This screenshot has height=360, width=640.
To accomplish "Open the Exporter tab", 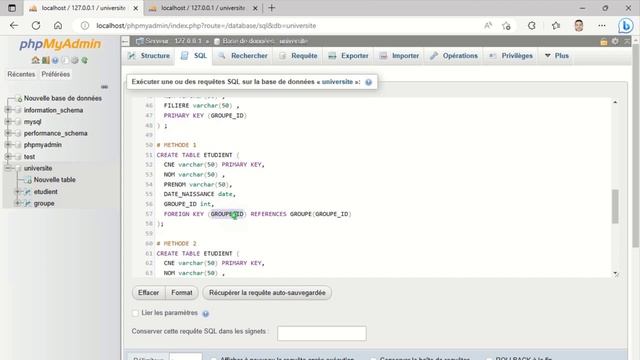I will click(349, 56).
